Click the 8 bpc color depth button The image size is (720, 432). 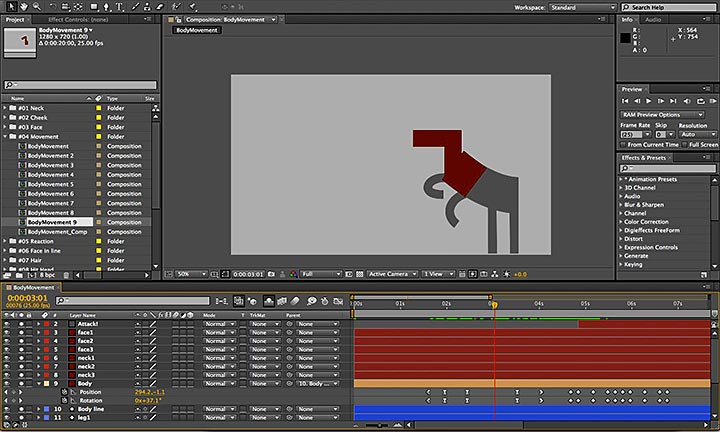click(x=47, y=275)
